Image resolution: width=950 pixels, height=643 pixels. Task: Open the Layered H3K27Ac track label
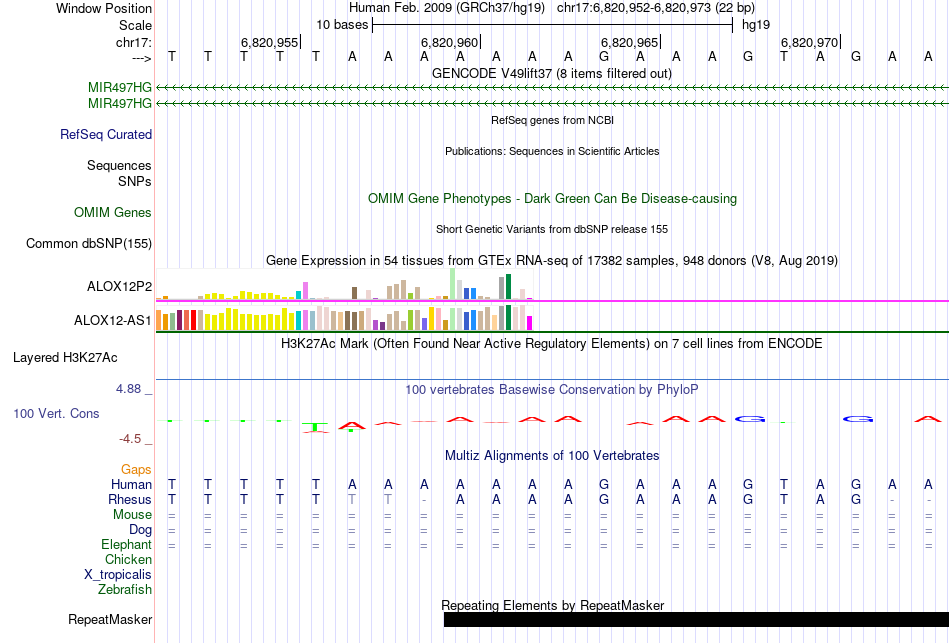click(x=65, y=358)
